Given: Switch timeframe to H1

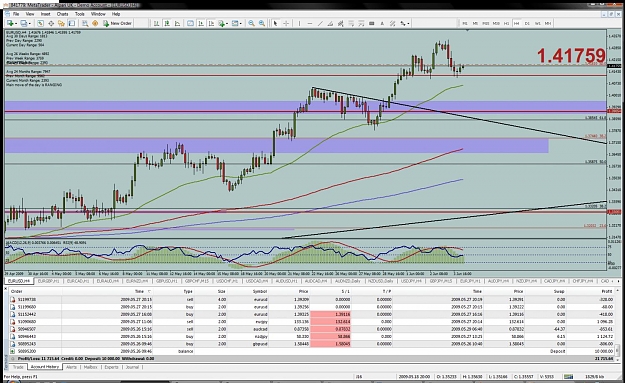Looking at the screenshot, I should 507,24.
